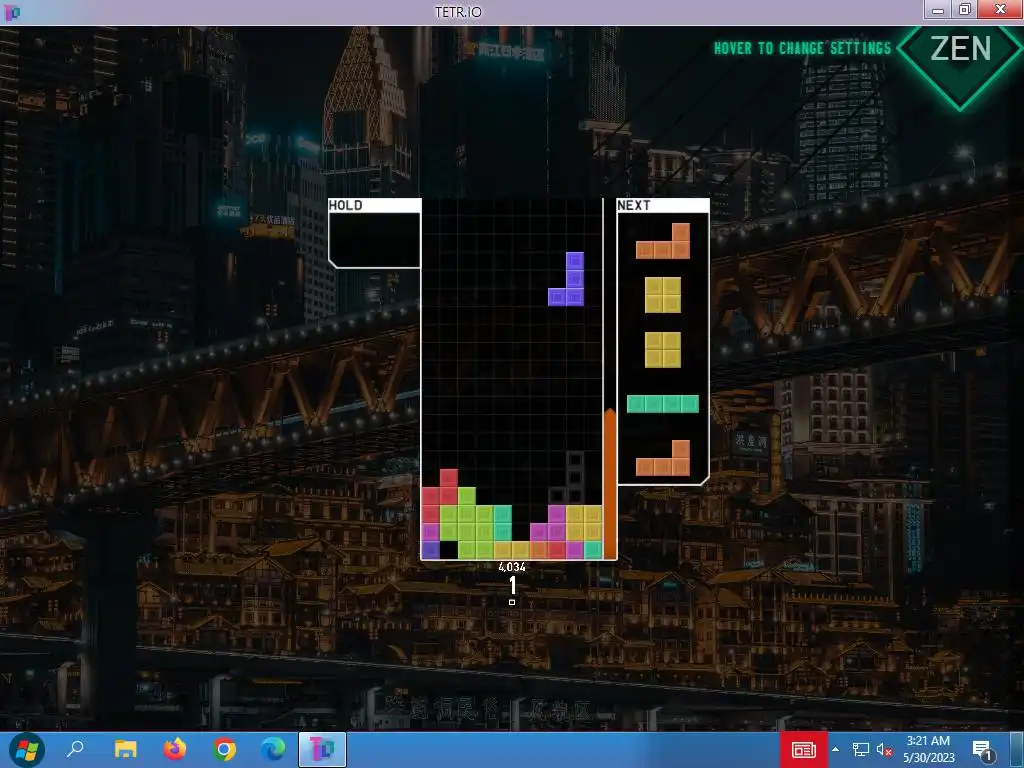This screenshot has width=1024, height=768.
Task: Click the level number 1 below the board
Action: click(512, 584)
